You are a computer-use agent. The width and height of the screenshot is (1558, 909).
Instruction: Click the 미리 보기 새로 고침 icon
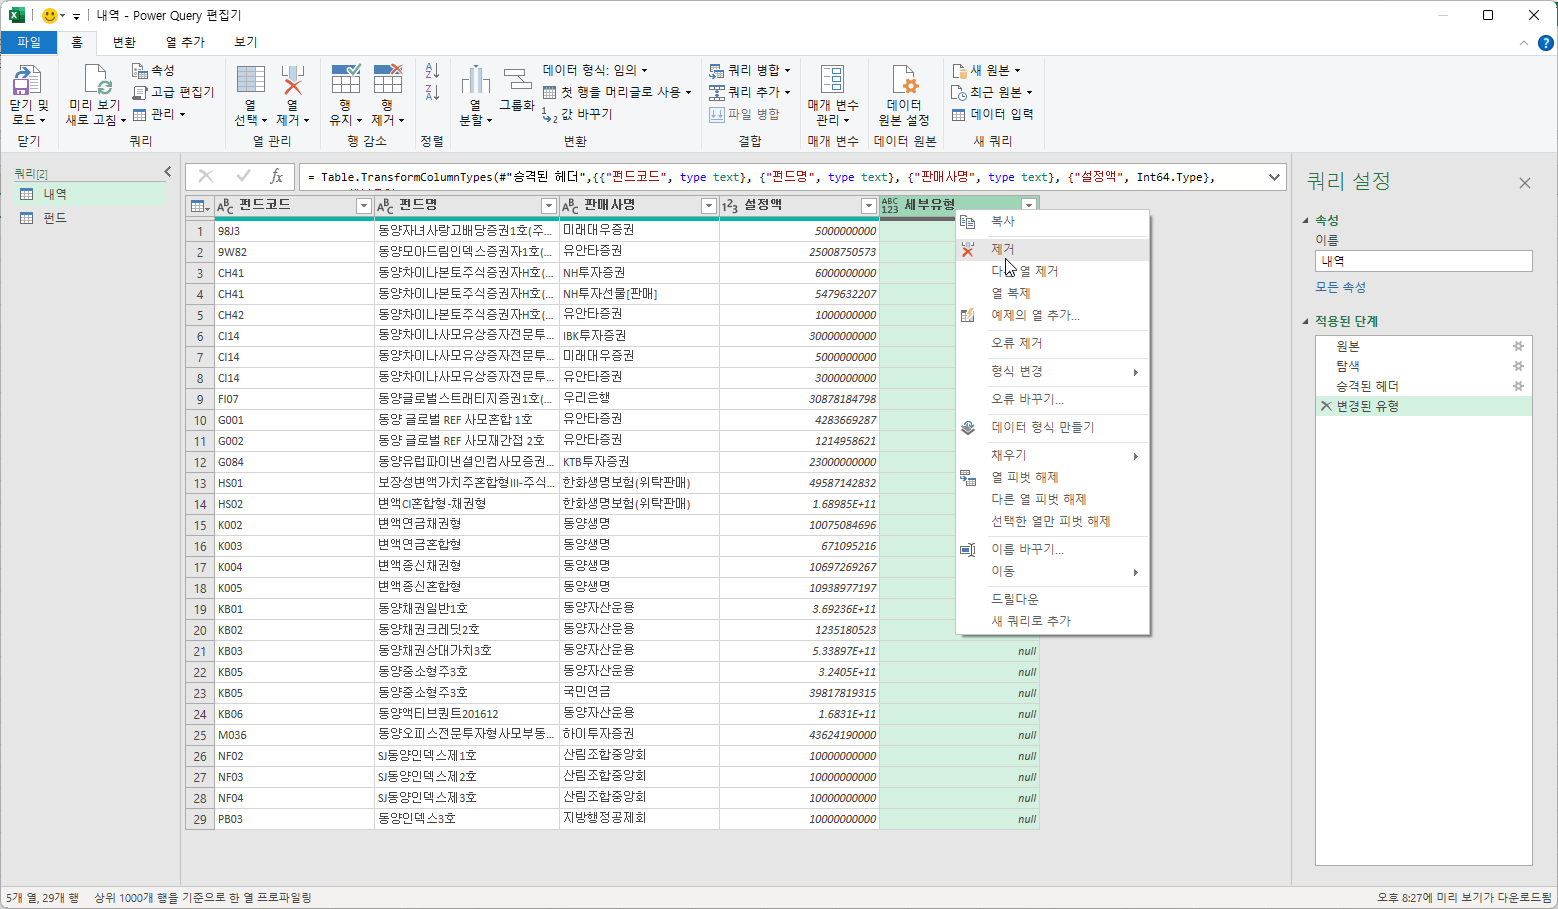[x=96, y=80]
